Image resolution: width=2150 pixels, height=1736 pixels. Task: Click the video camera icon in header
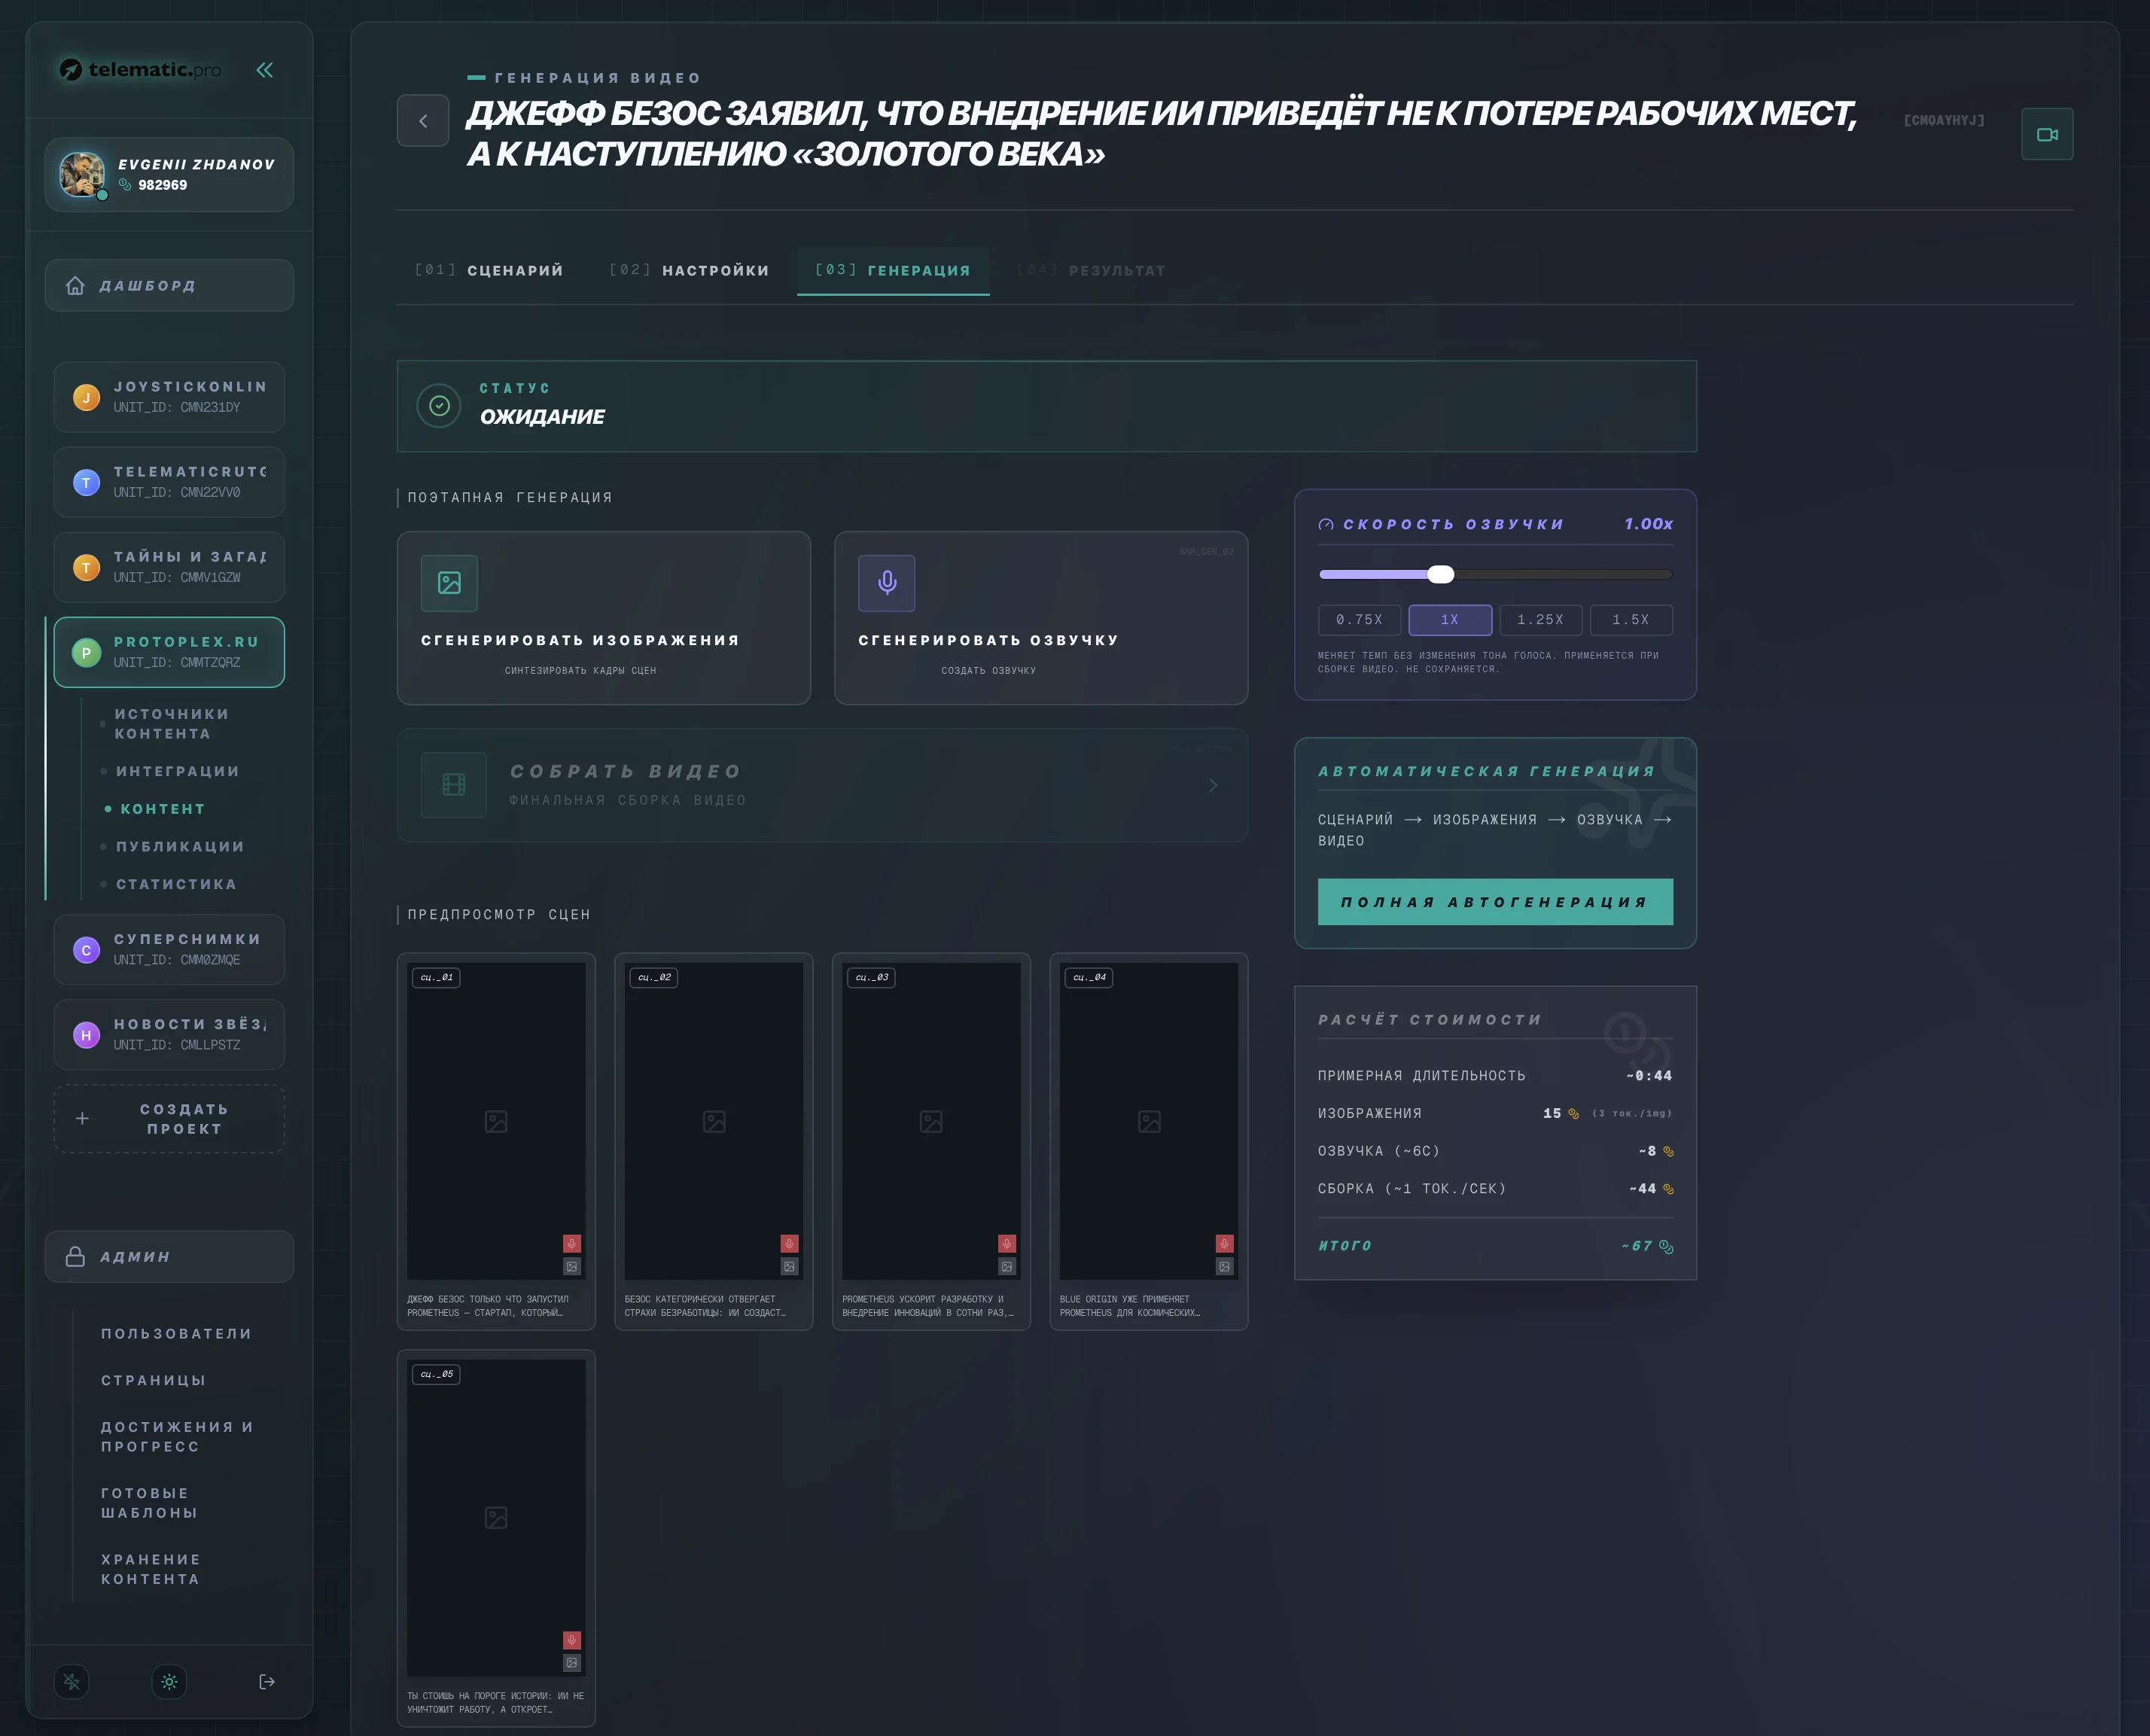[x=2046, y=134]
